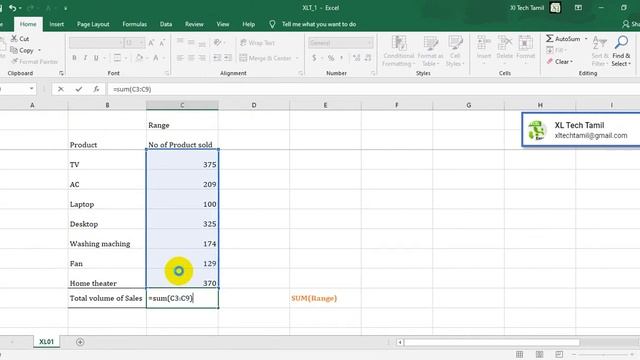Apply Percent Style format
This screenshot has height=360, width=640.
click(x=331, y=58)
